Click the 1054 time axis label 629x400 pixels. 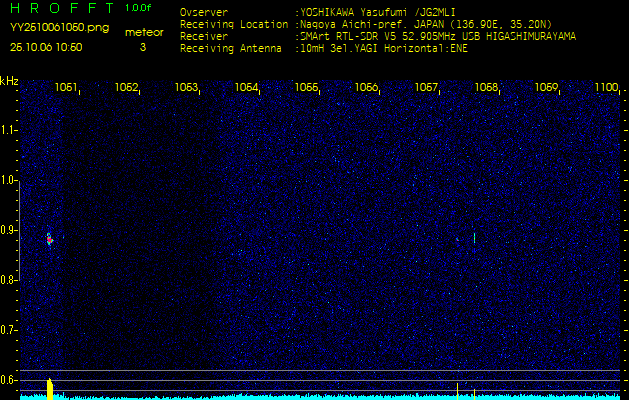[x=246, y=87]
